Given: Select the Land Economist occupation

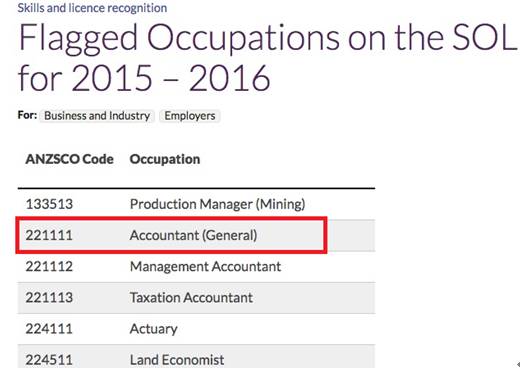Looking at the screenshot, I should tap(177, 360).
